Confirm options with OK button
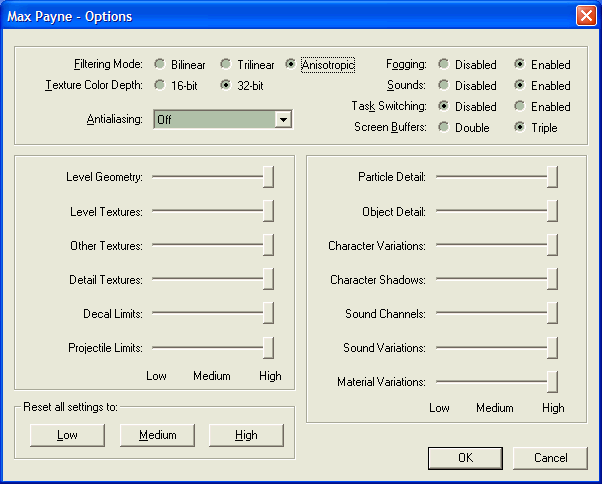This screenshot has width=602, height=484. tap(465, 458)
